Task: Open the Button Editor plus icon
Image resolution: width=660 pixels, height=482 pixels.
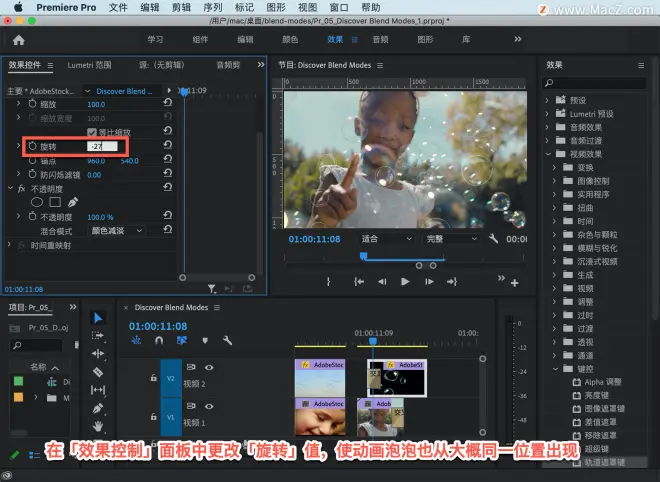Action: [514, 283]
